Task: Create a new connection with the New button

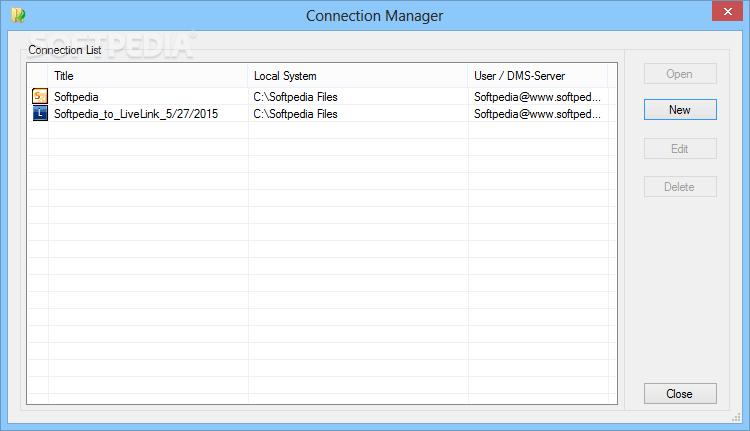Action: (x=680, y=110)
